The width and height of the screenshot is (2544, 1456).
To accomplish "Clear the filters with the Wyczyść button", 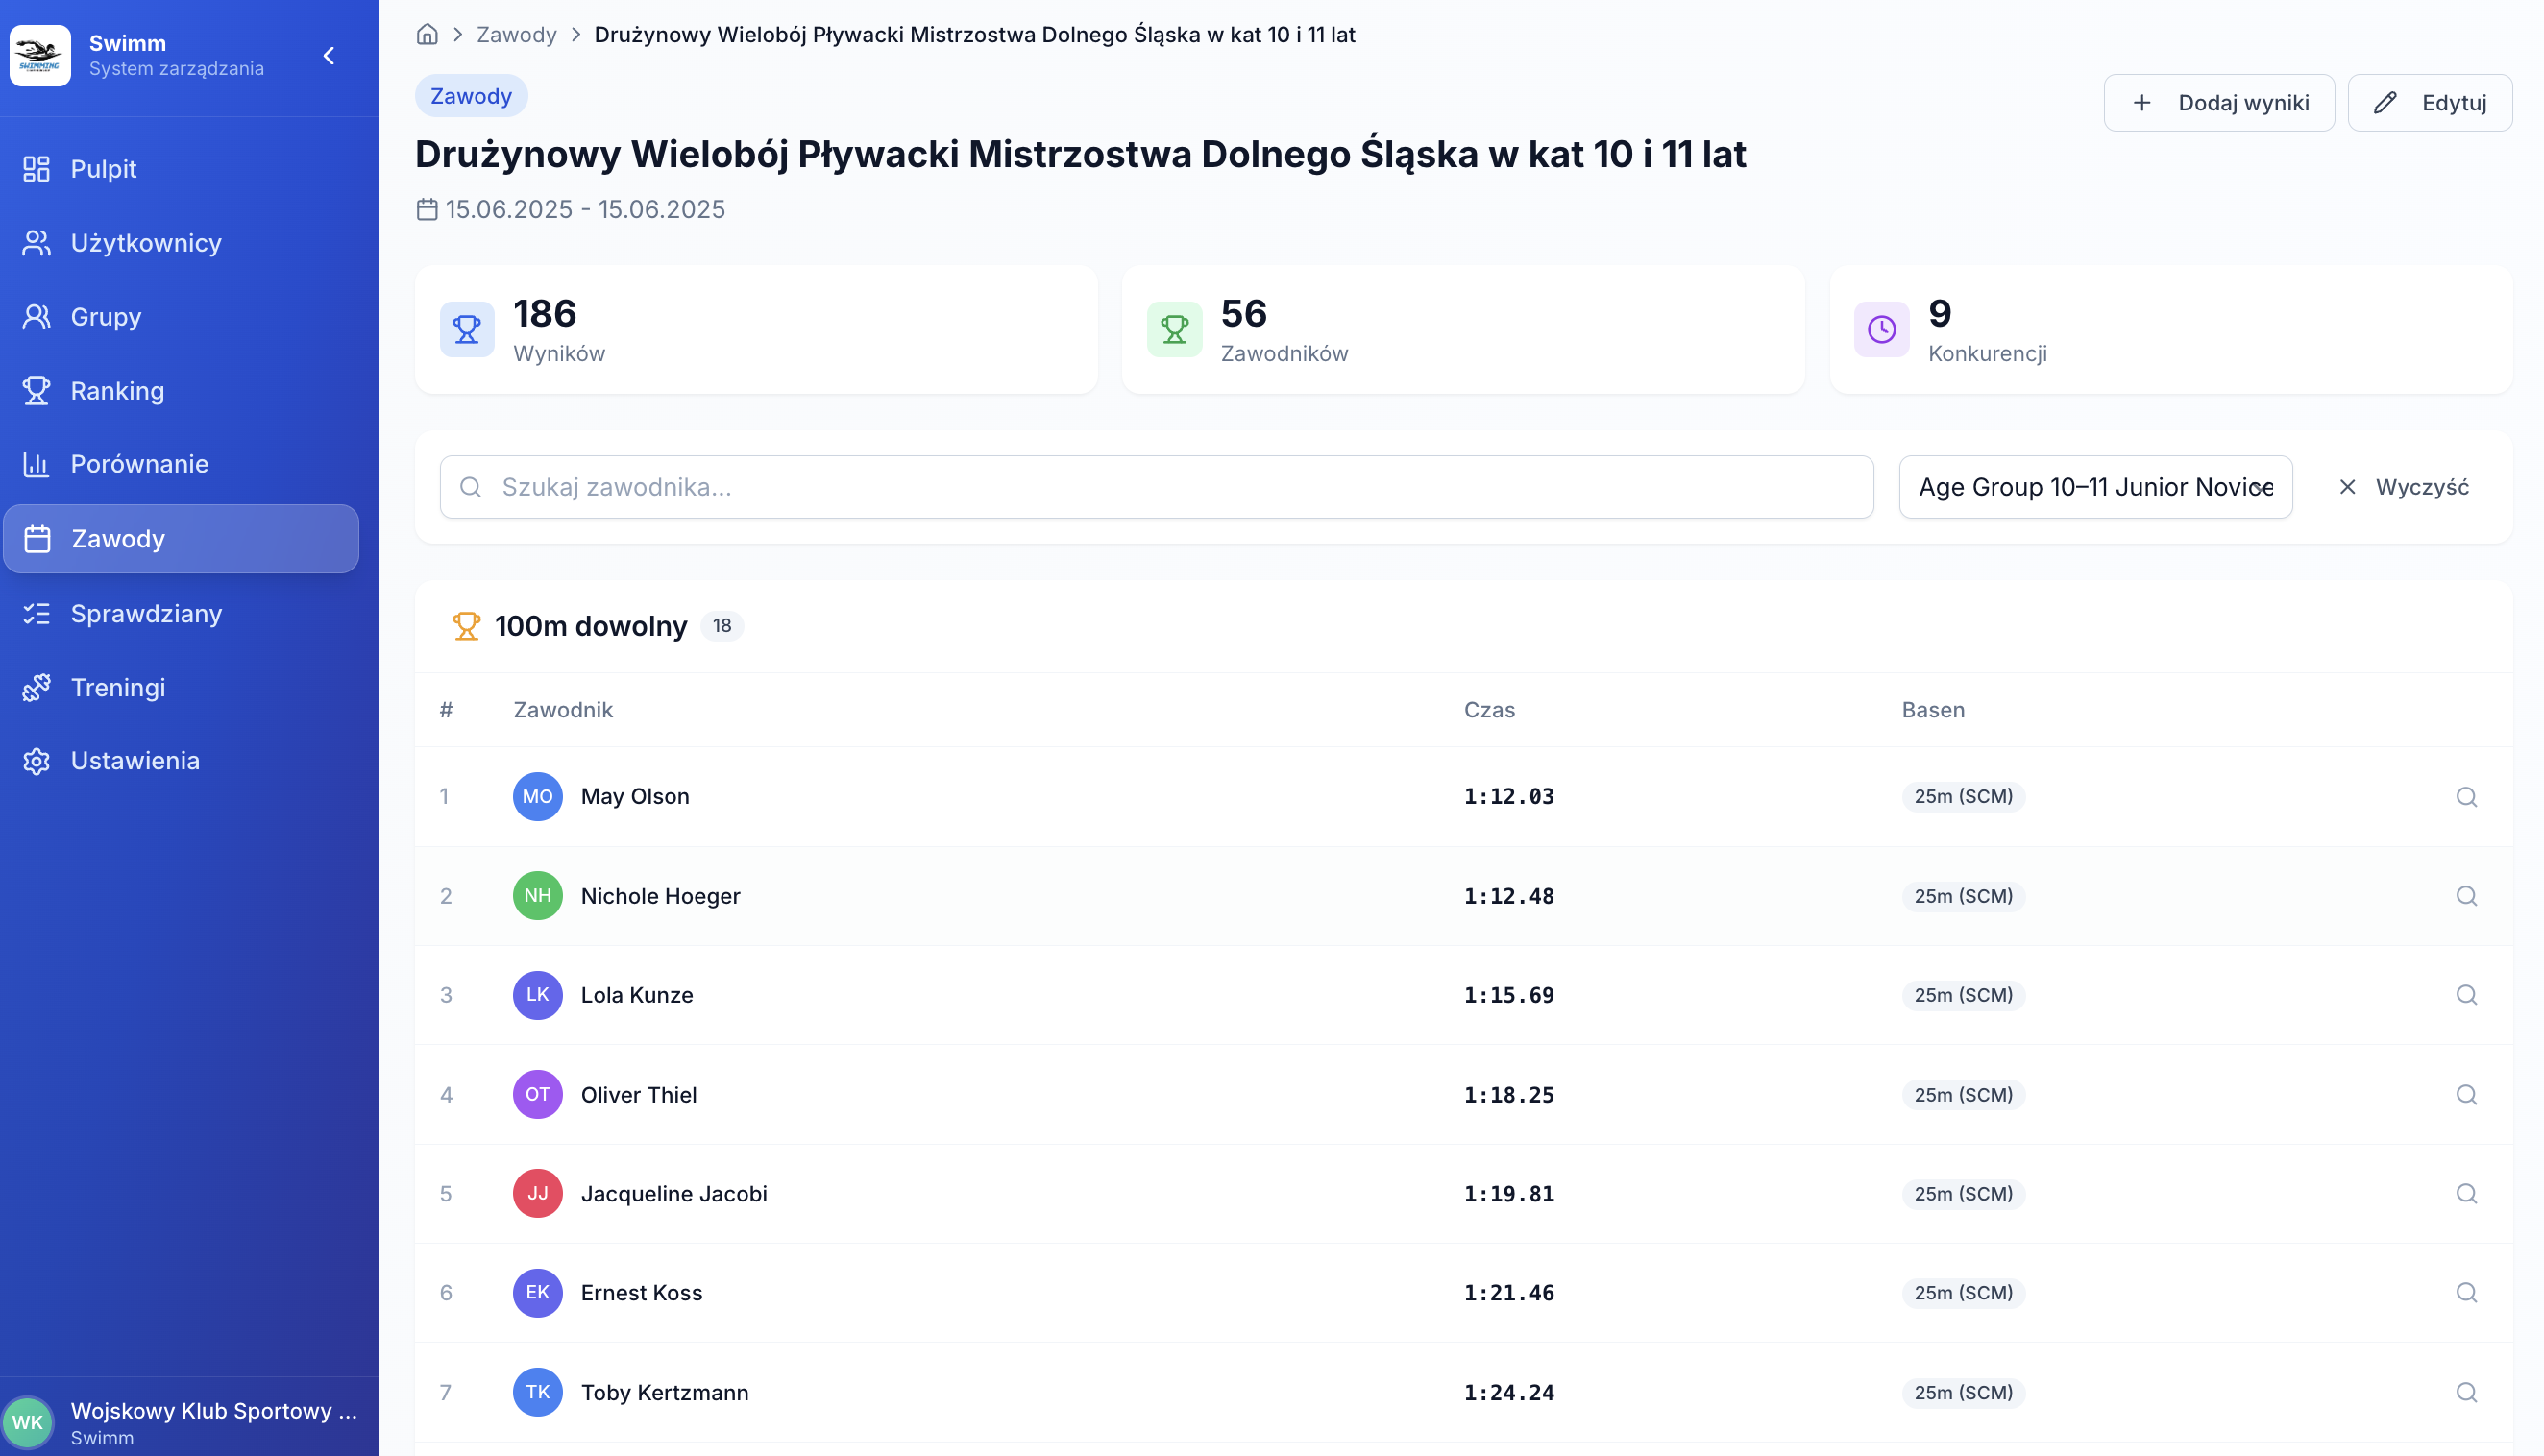I will pyautogui.click(x=2404, y=487).
